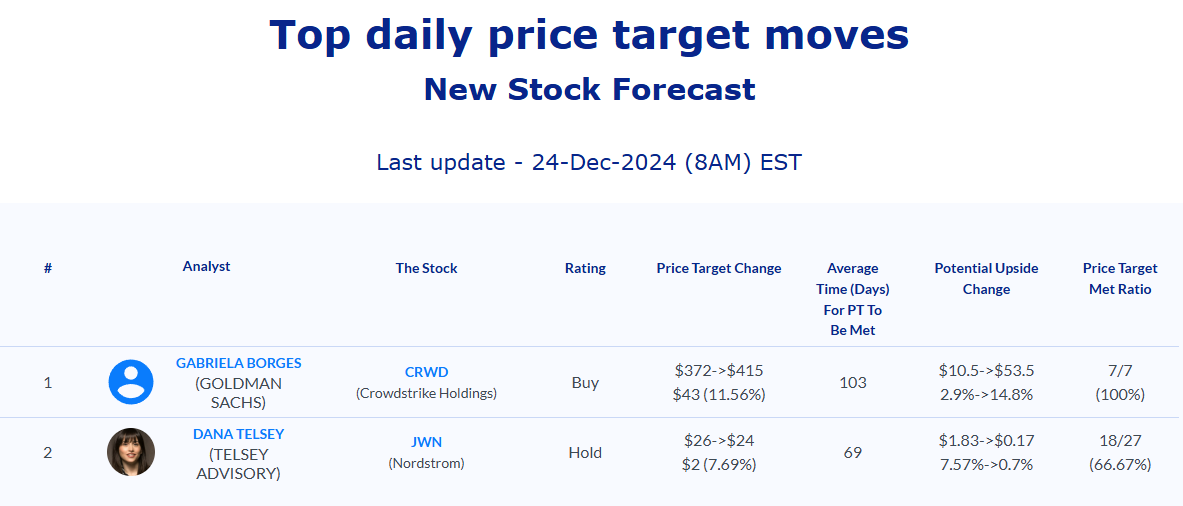The height and width of the screenshot is (506, 1183).
Task: Click Price Target Met Ratio header
Action: click(x=1120, y=279)
